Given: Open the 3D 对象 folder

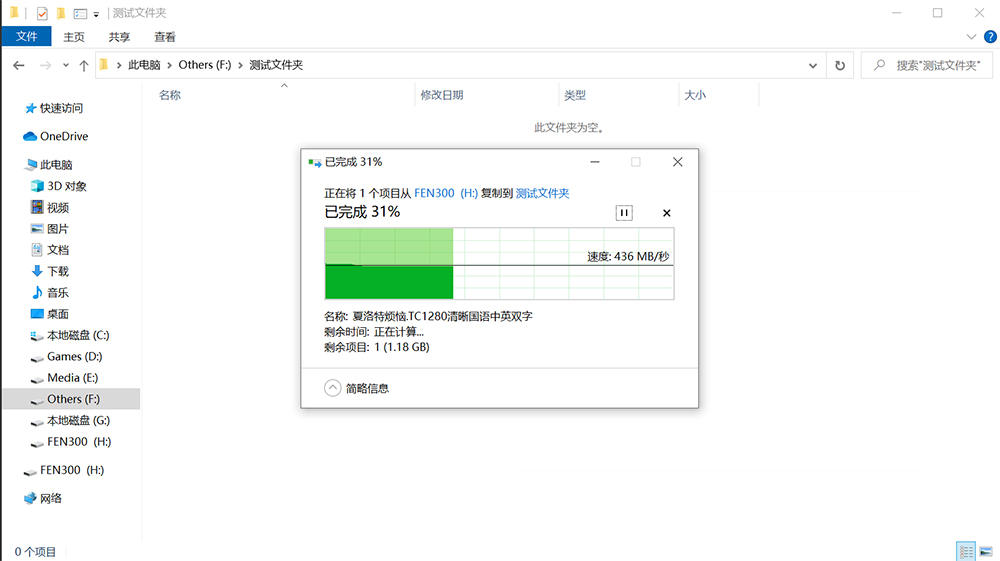Looking at the screenshot, I should [x=59, y=186].
